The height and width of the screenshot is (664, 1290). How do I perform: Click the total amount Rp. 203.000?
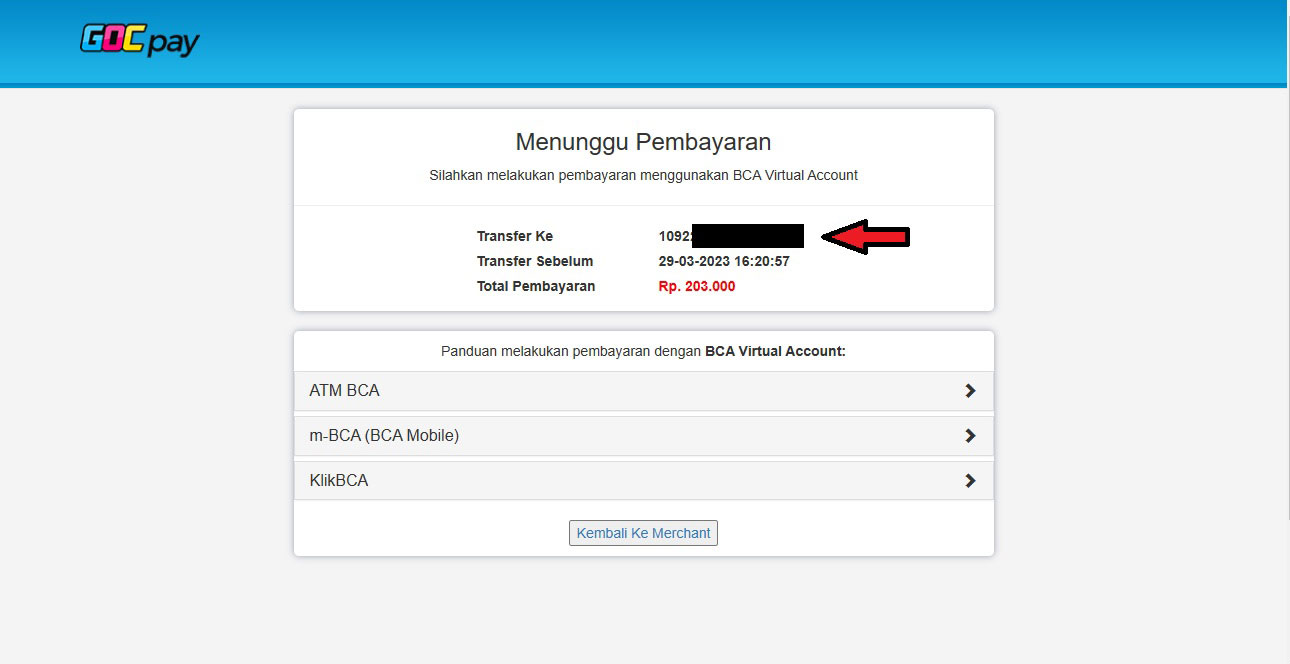[696, 286]
